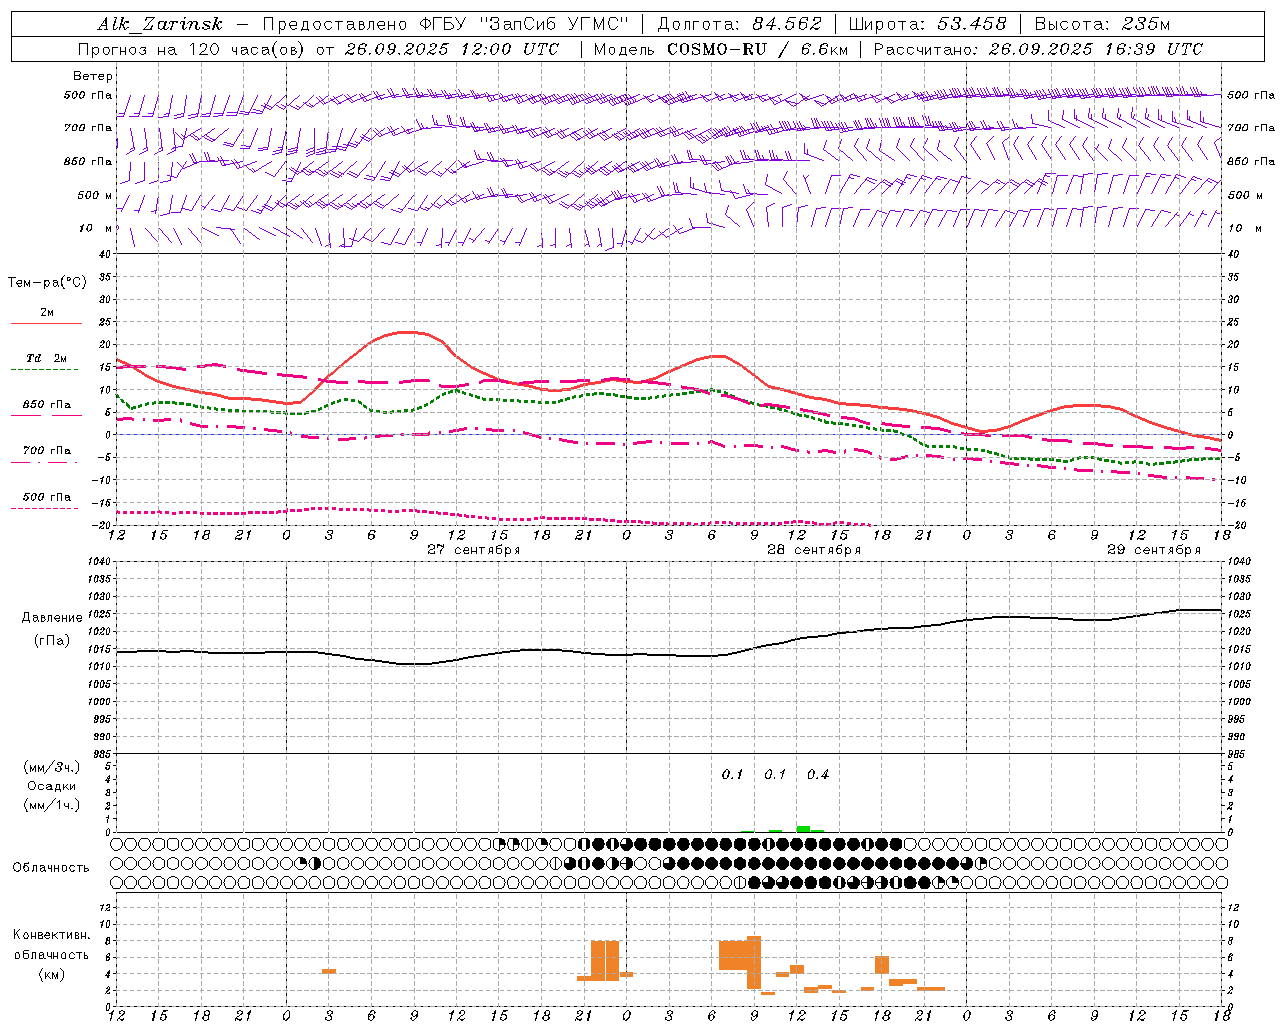1280x1024 pixels.
Task: Click the Td 2м legend entry
Action: click(46, 358)
